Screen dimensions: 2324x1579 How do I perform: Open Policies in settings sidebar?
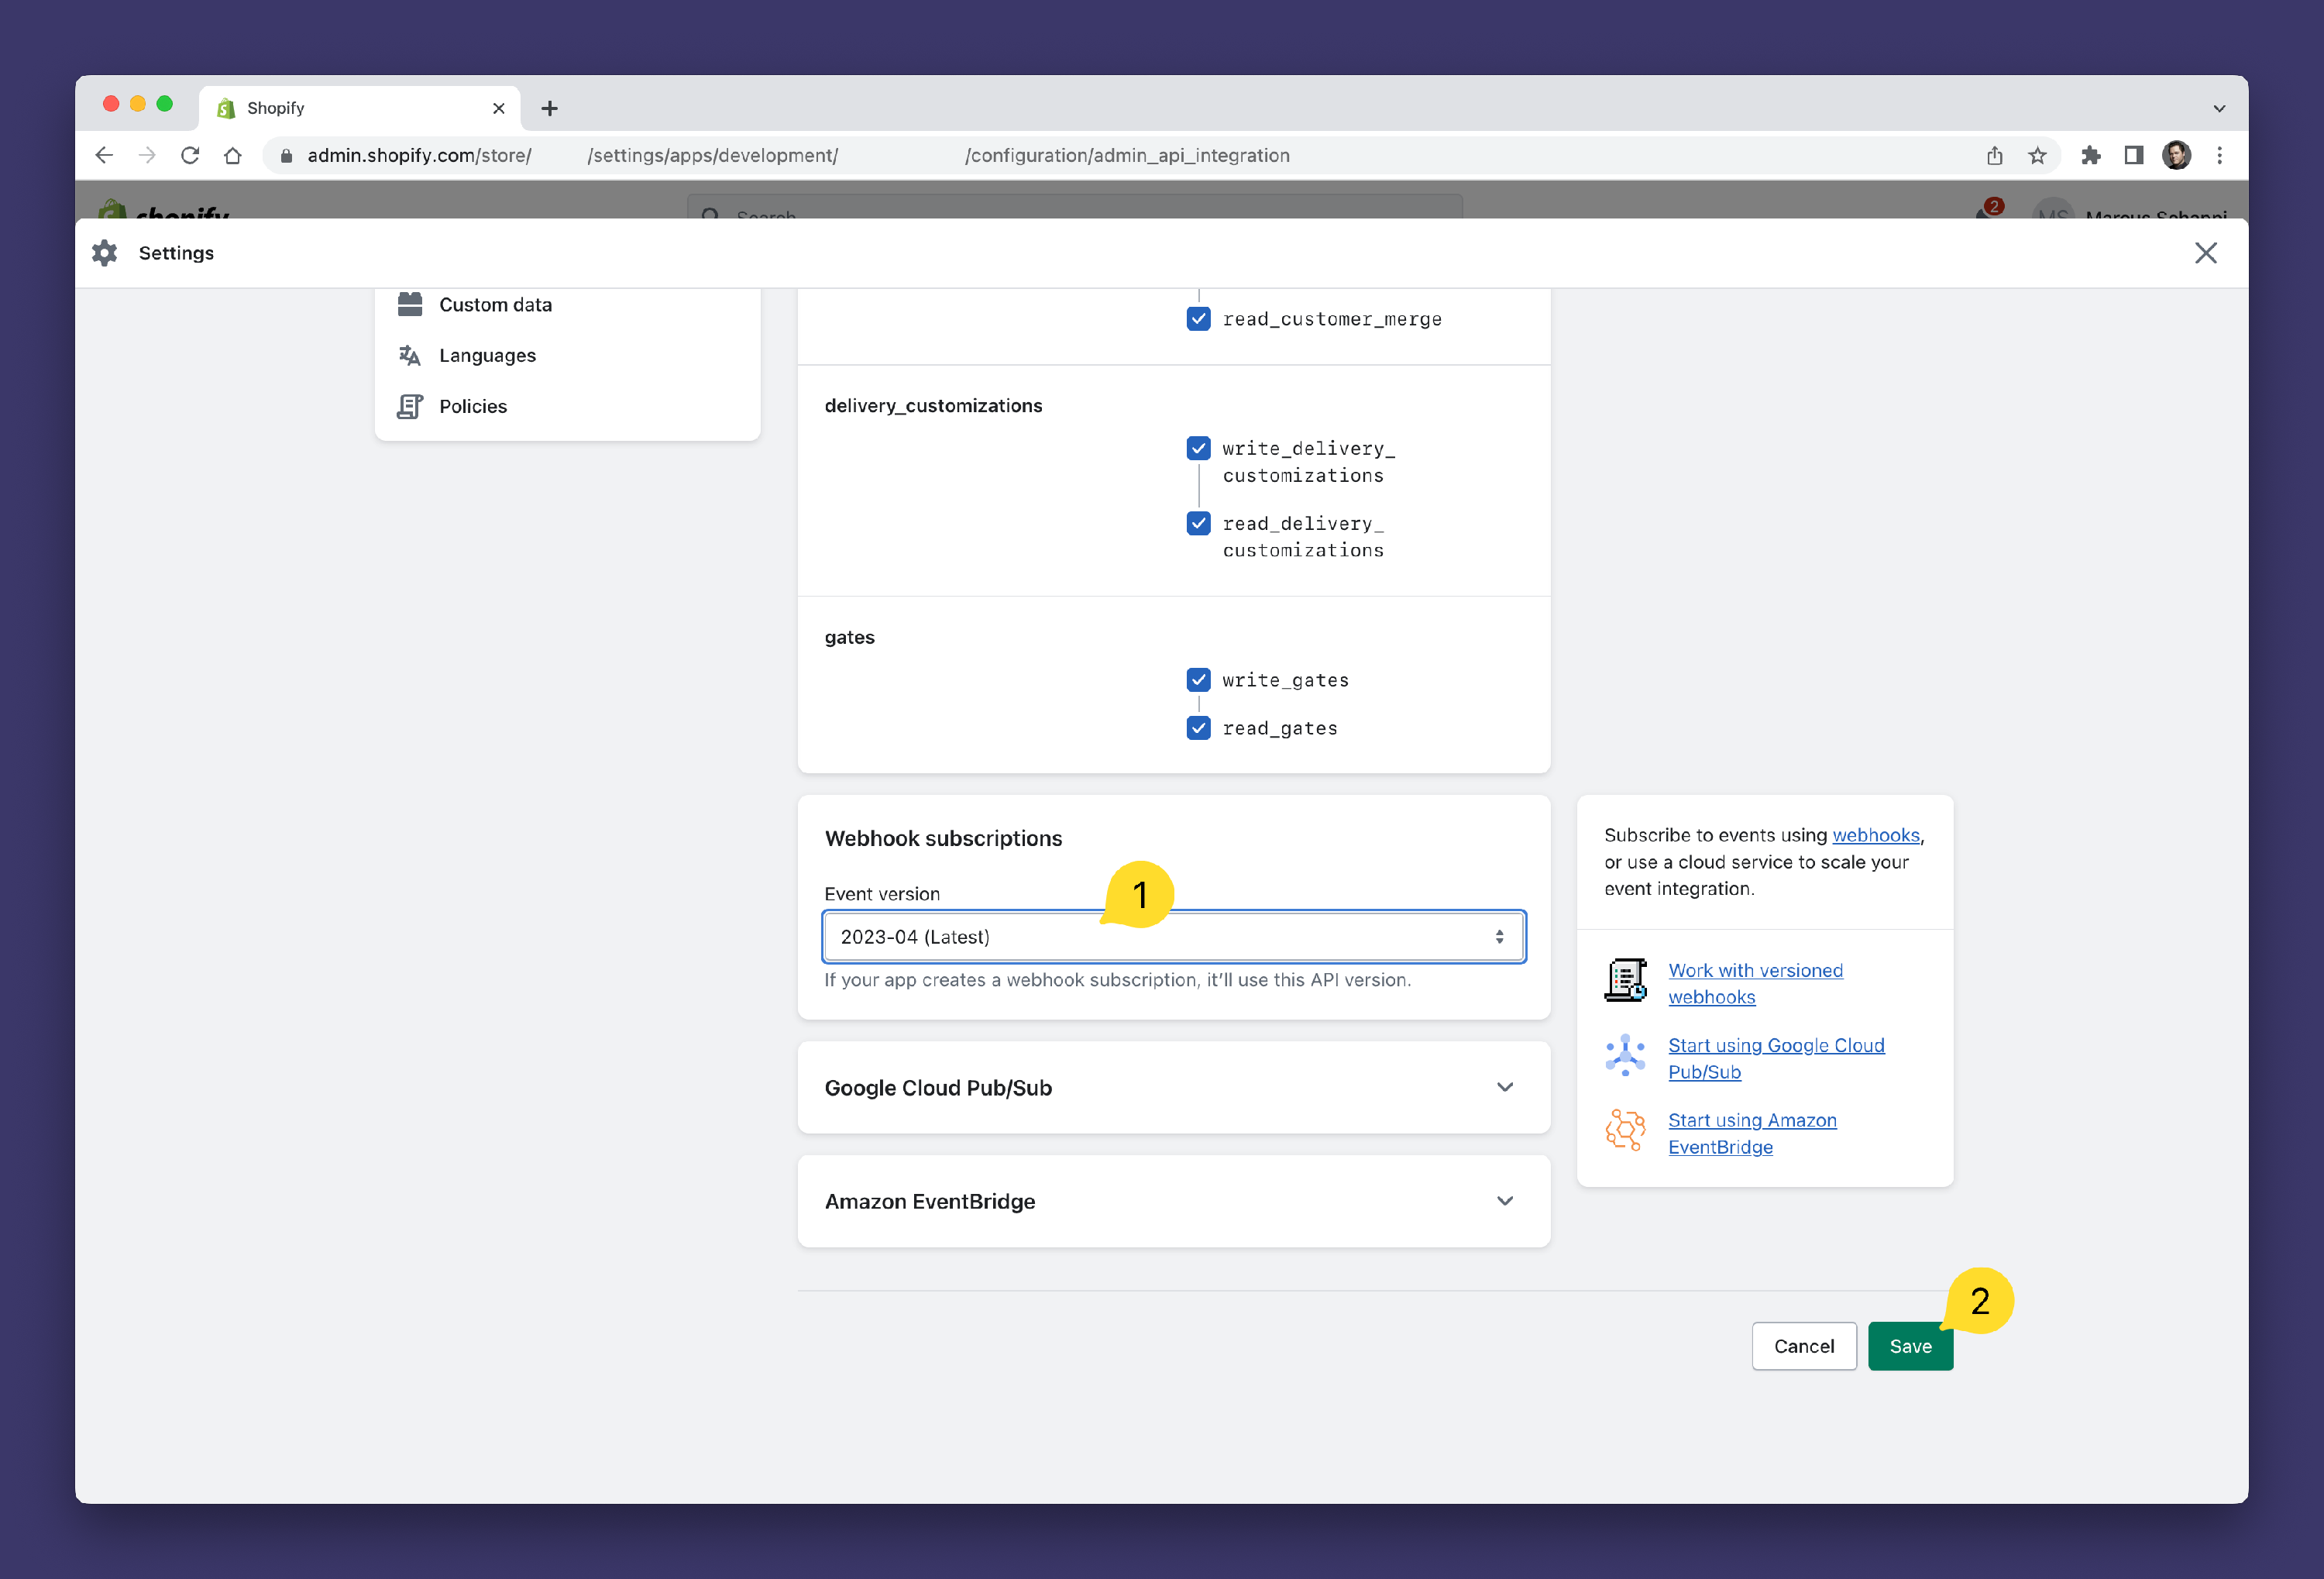473,406
